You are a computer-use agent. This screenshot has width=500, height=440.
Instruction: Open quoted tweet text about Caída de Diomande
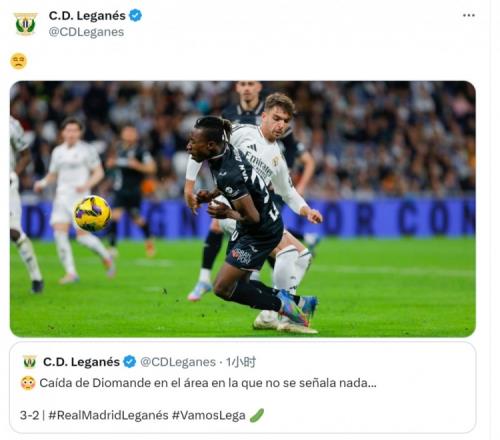click(208, 383)
